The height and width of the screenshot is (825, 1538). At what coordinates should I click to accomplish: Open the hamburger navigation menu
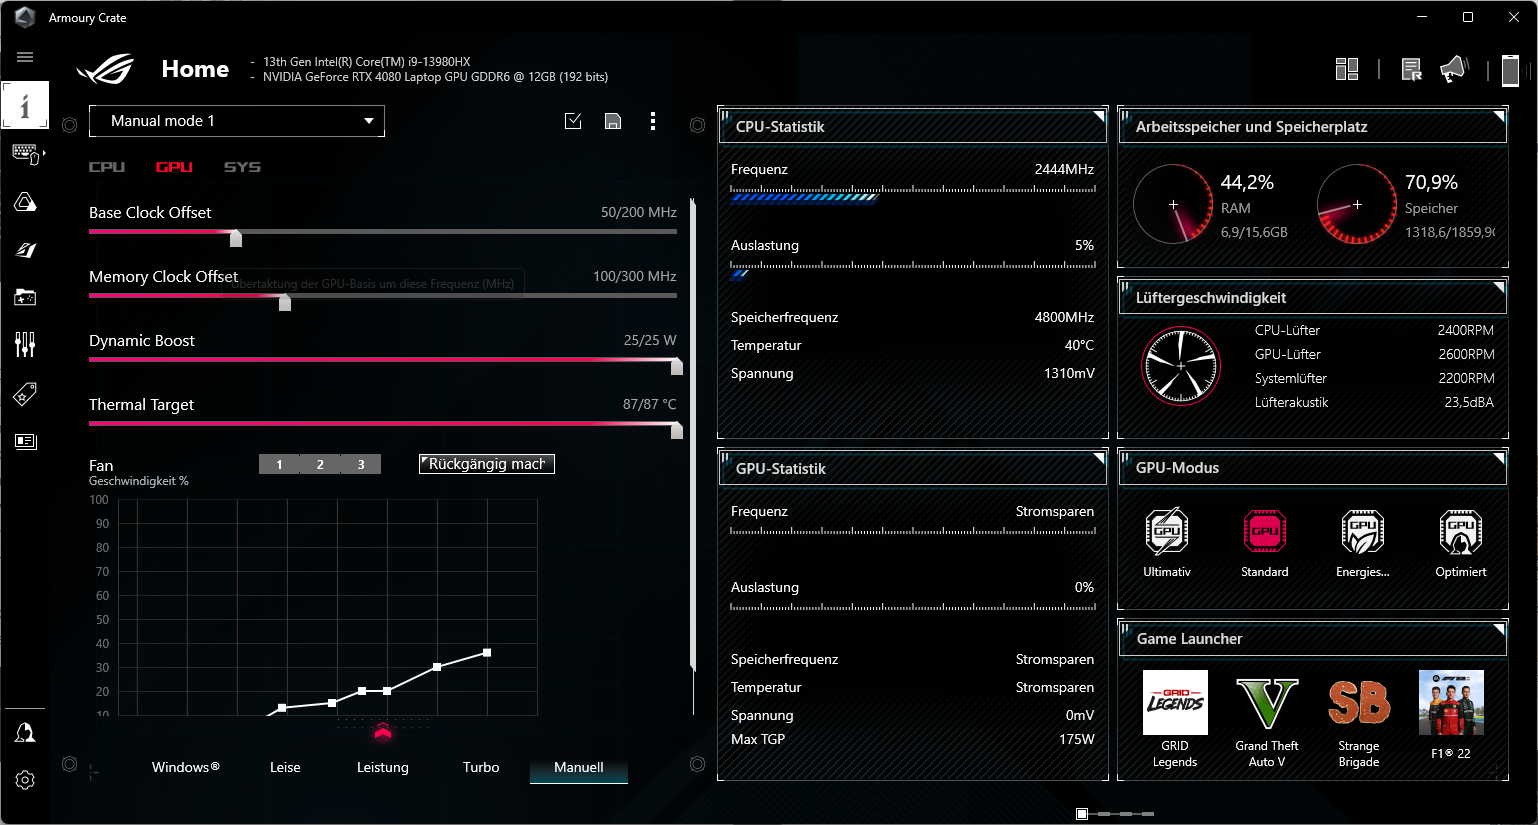(25, 57)
